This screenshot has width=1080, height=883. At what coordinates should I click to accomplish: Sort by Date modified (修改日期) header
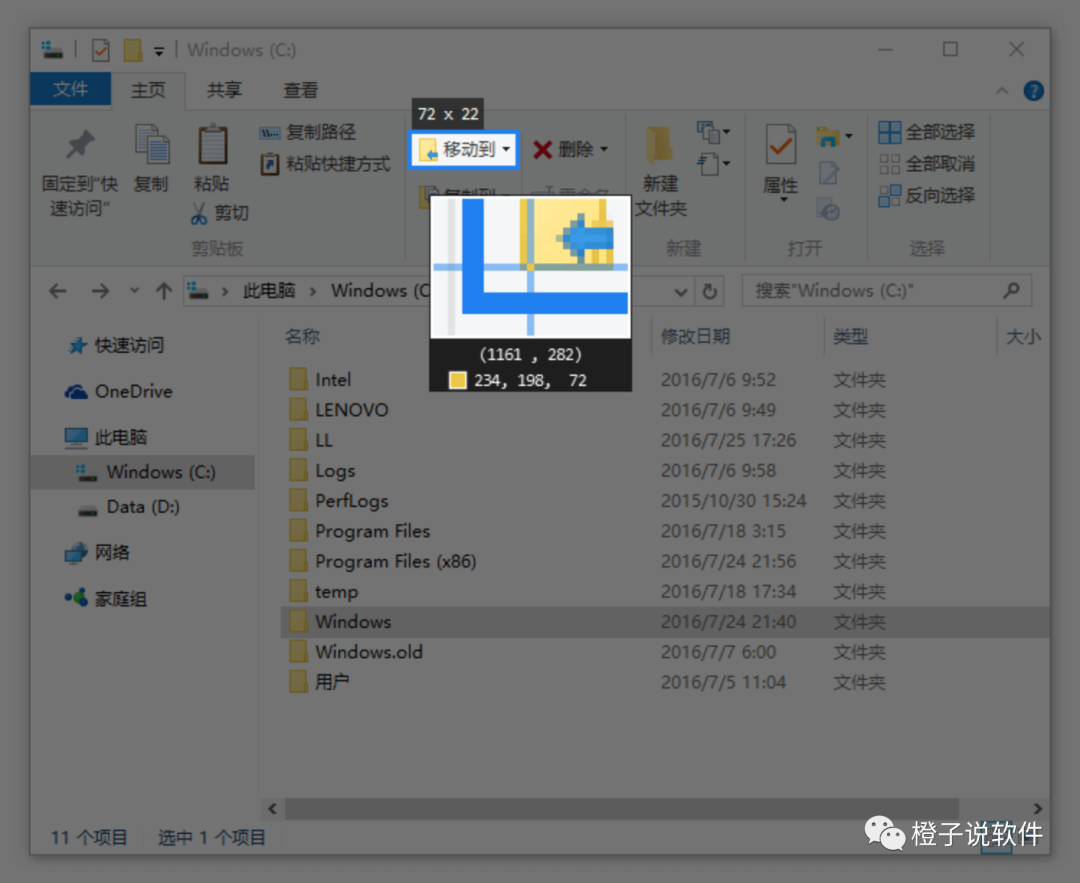coord(696,336)
